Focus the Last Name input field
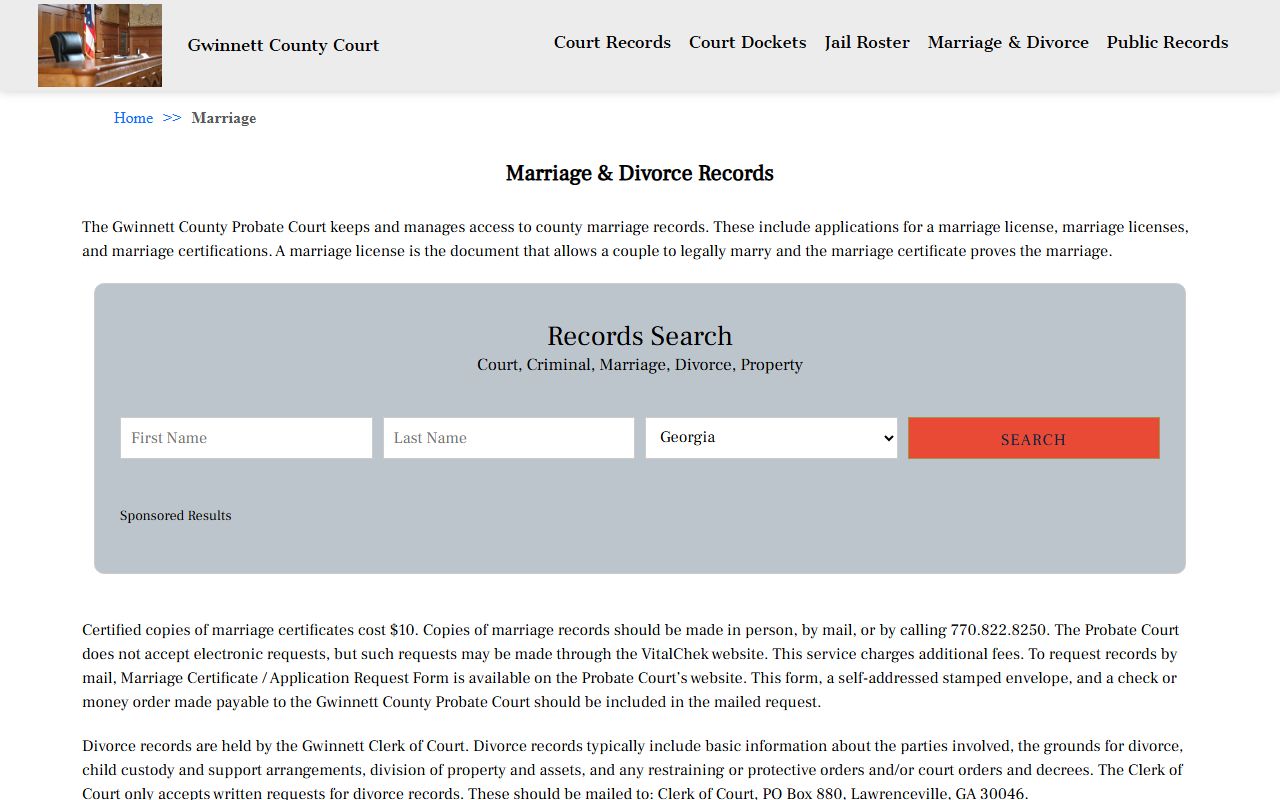 509,438
